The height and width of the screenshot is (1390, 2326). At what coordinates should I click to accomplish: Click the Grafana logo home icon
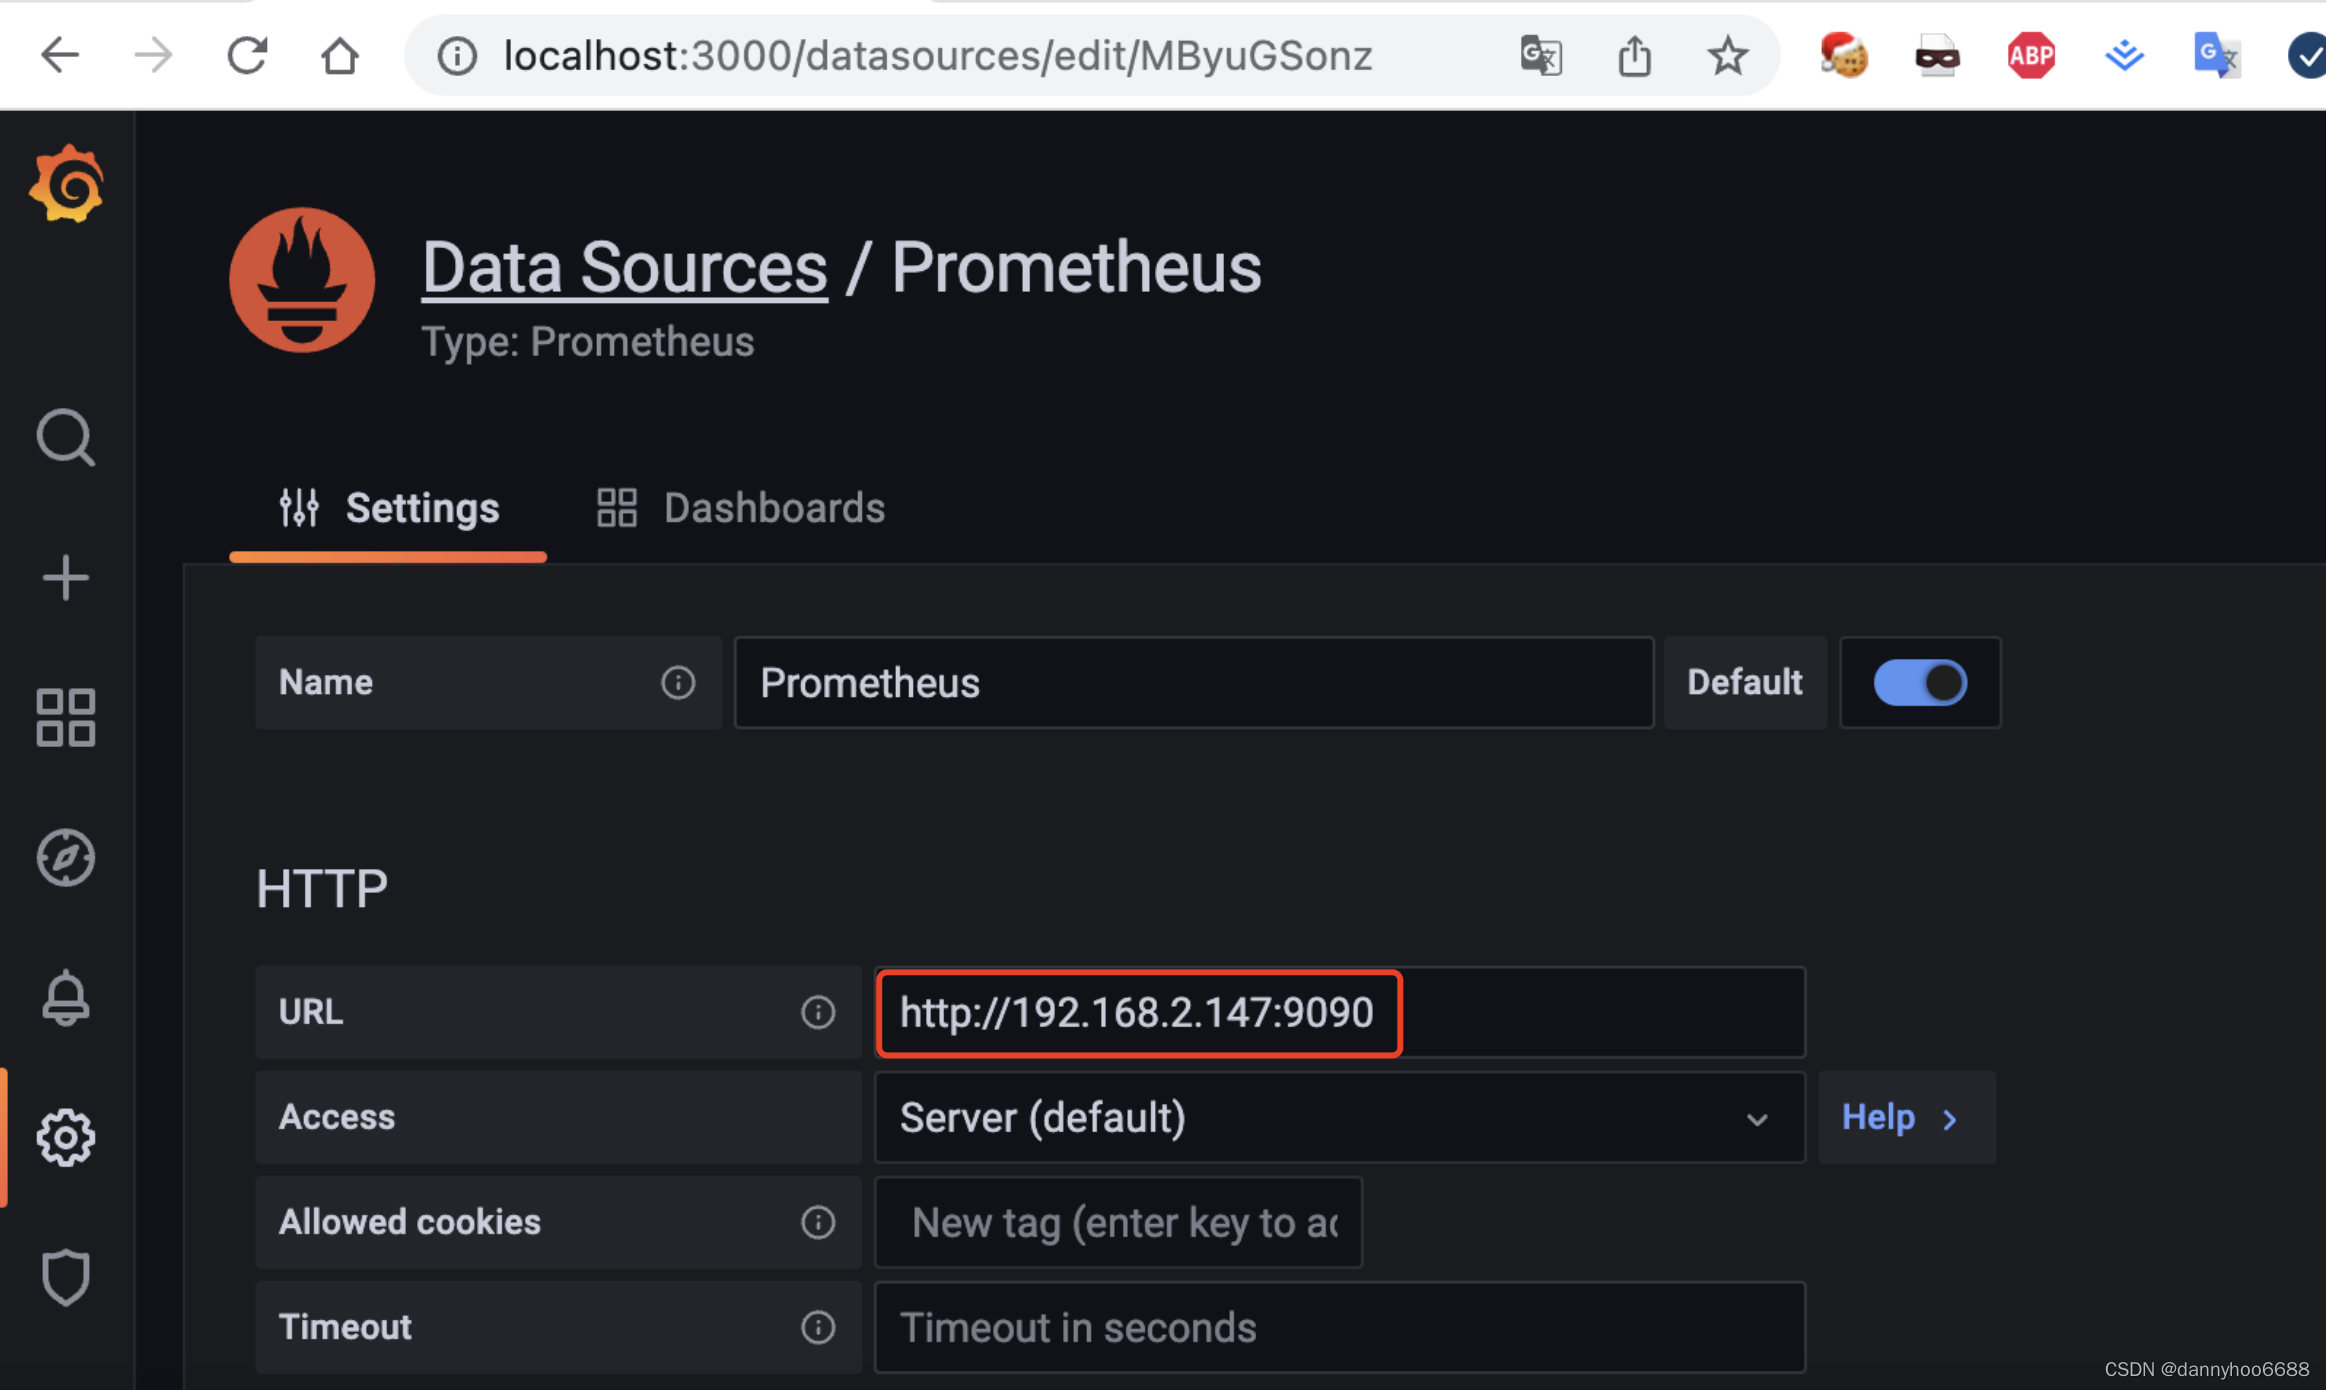pyautogui.click(x=66, y=184)
